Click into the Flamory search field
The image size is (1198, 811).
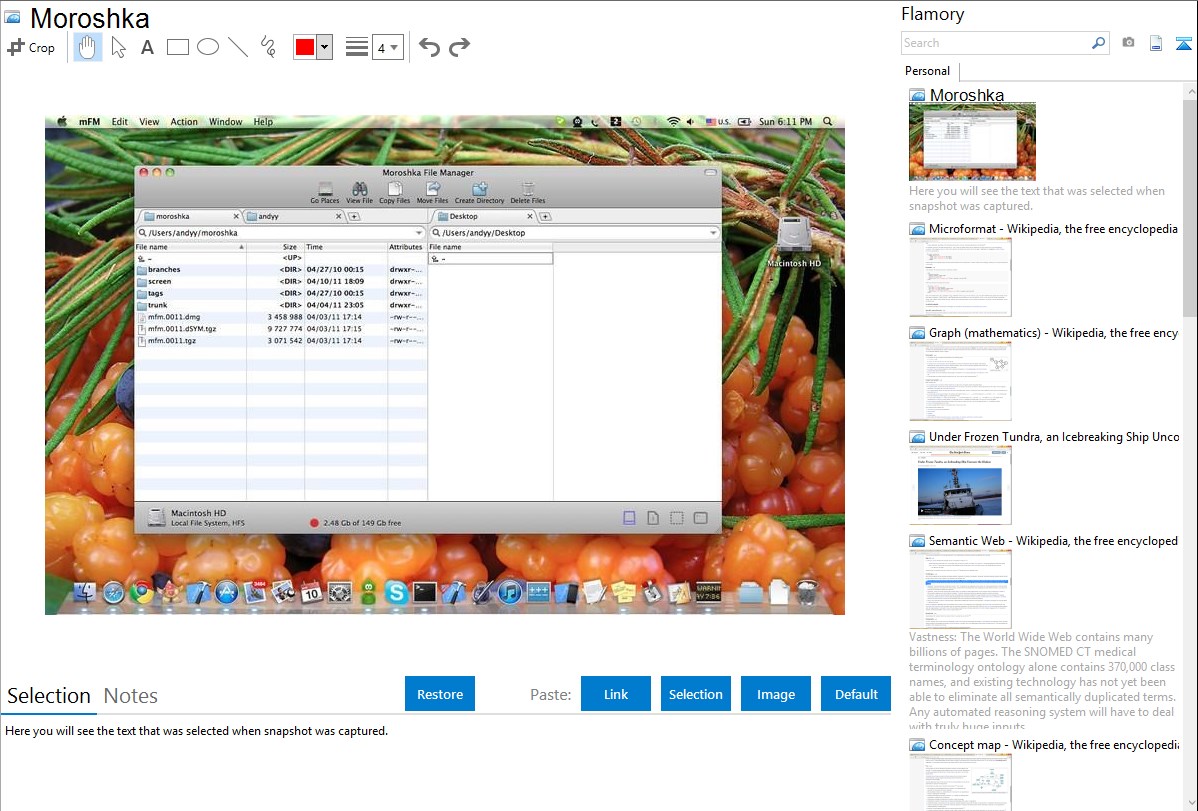[995, 43]
